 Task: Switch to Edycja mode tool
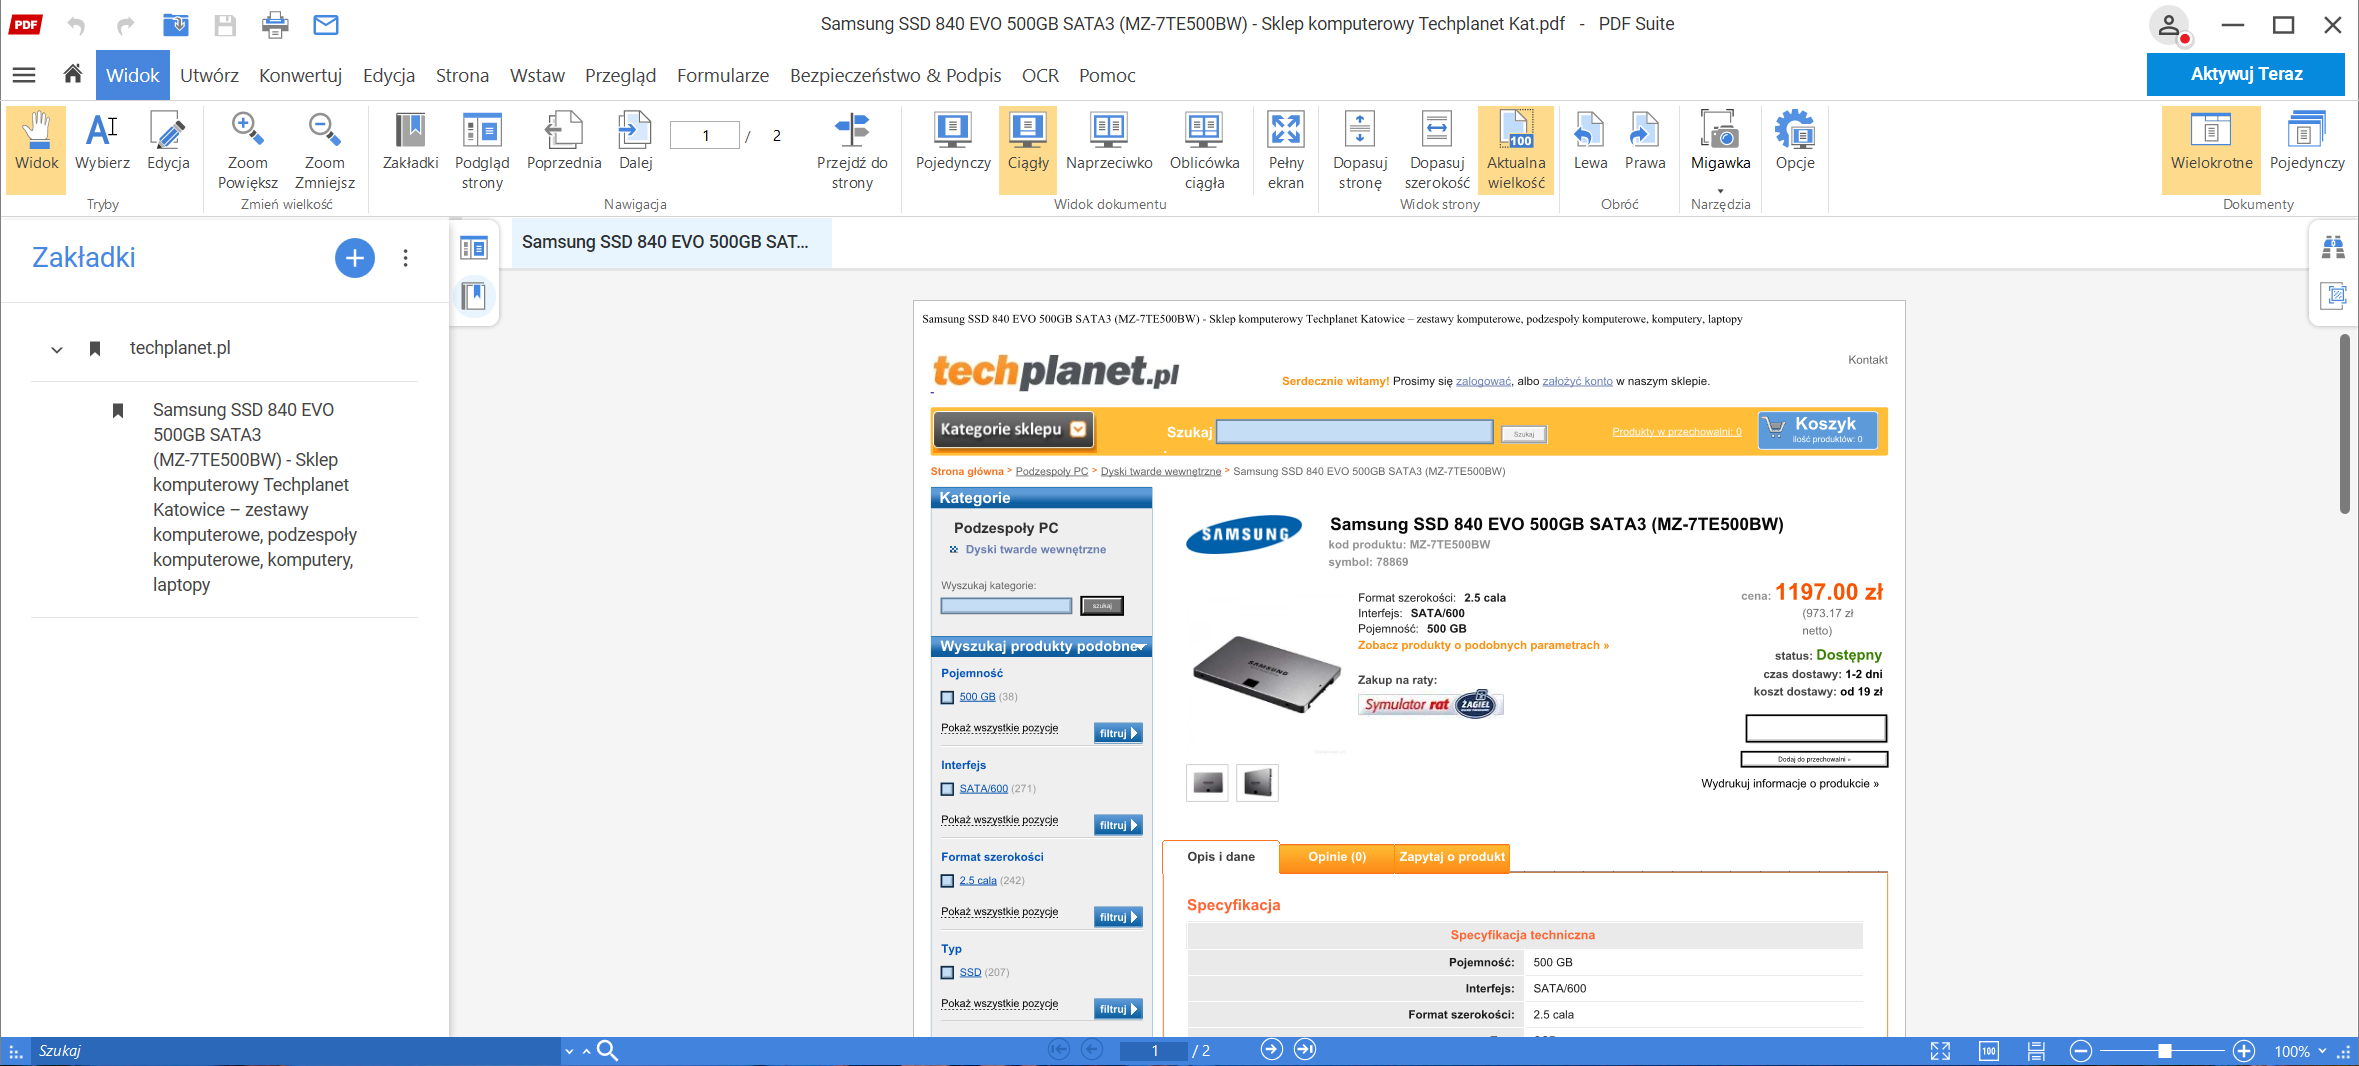click(168, 142)
